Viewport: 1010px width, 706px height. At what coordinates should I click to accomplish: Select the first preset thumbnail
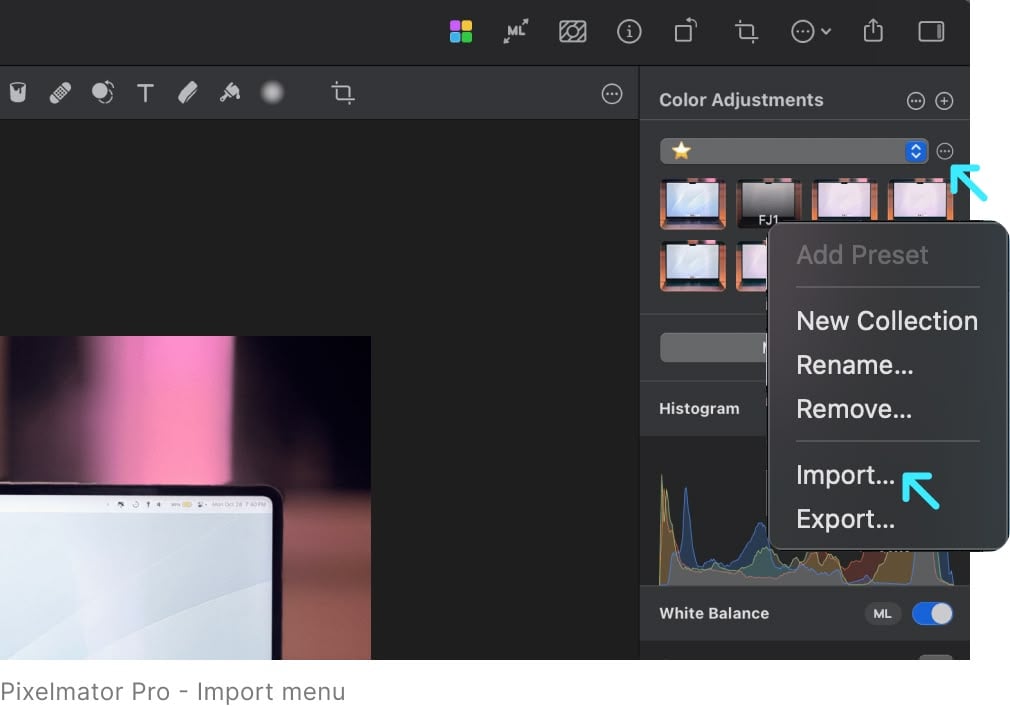point(692,204)
